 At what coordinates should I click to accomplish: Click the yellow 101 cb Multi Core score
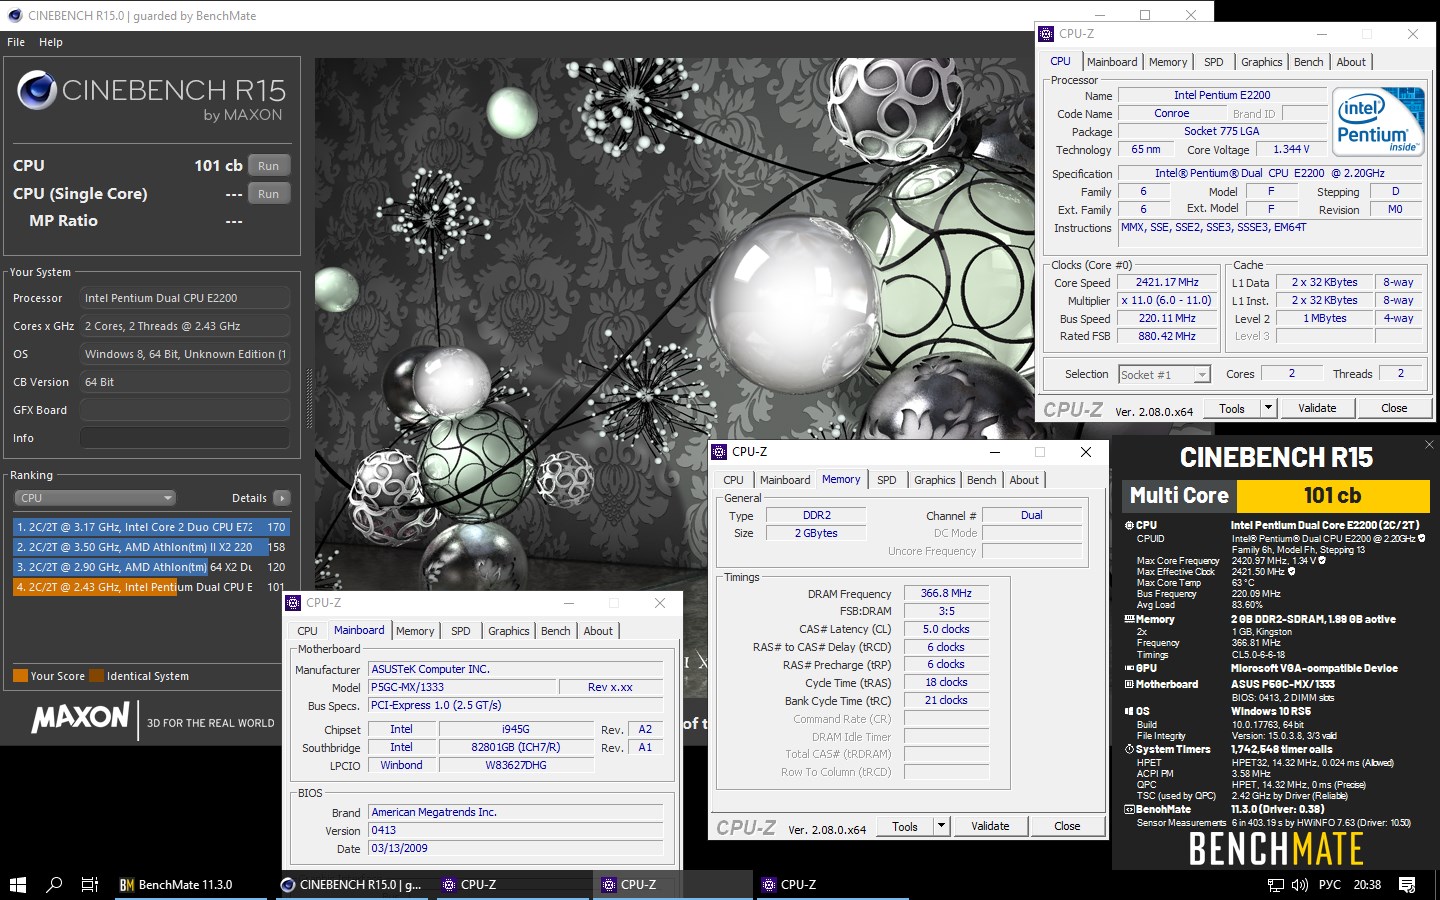[x=1332, y=496]
